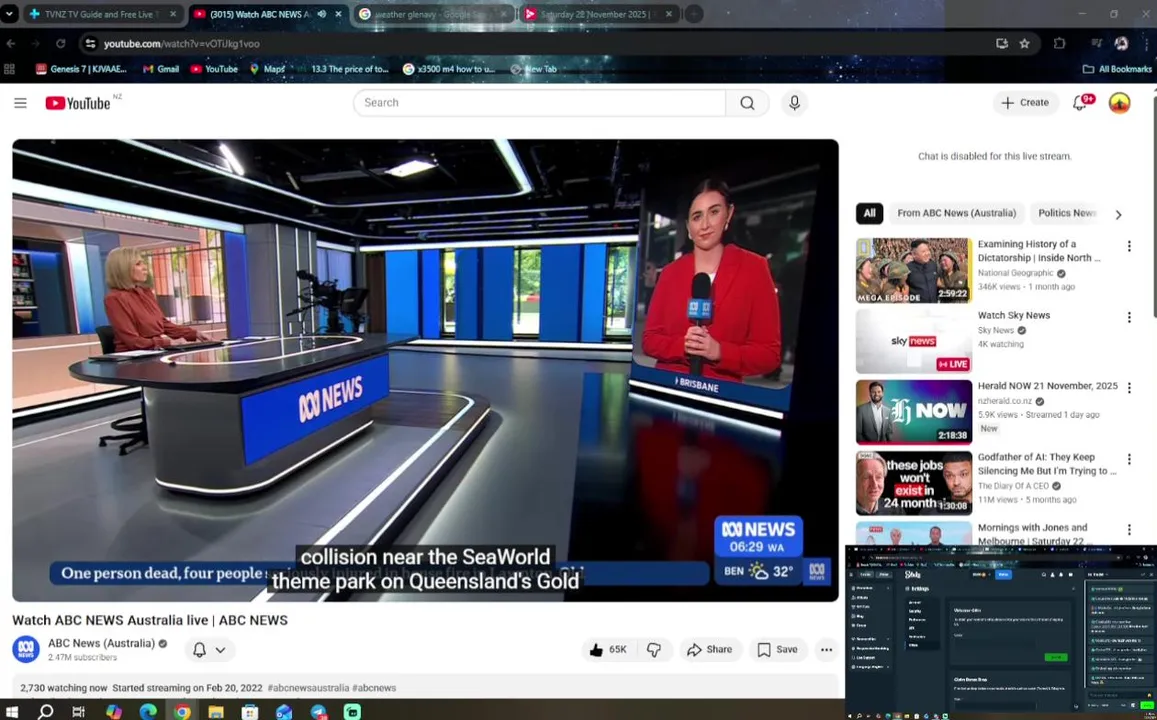Click the ABC News live video player
Viewport: 1157px width, 720px height.
coord(425,370)
